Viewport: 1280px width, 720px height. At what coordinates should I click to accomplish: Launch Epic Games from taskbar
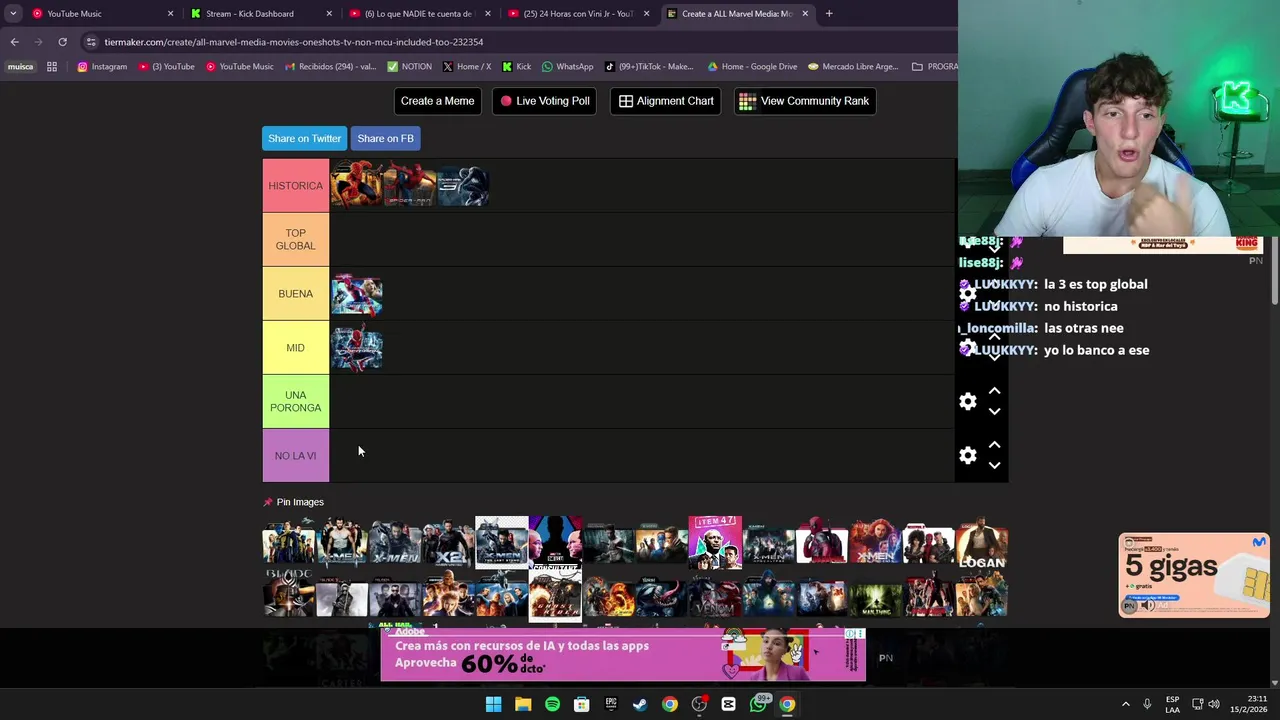coord(611,704)
